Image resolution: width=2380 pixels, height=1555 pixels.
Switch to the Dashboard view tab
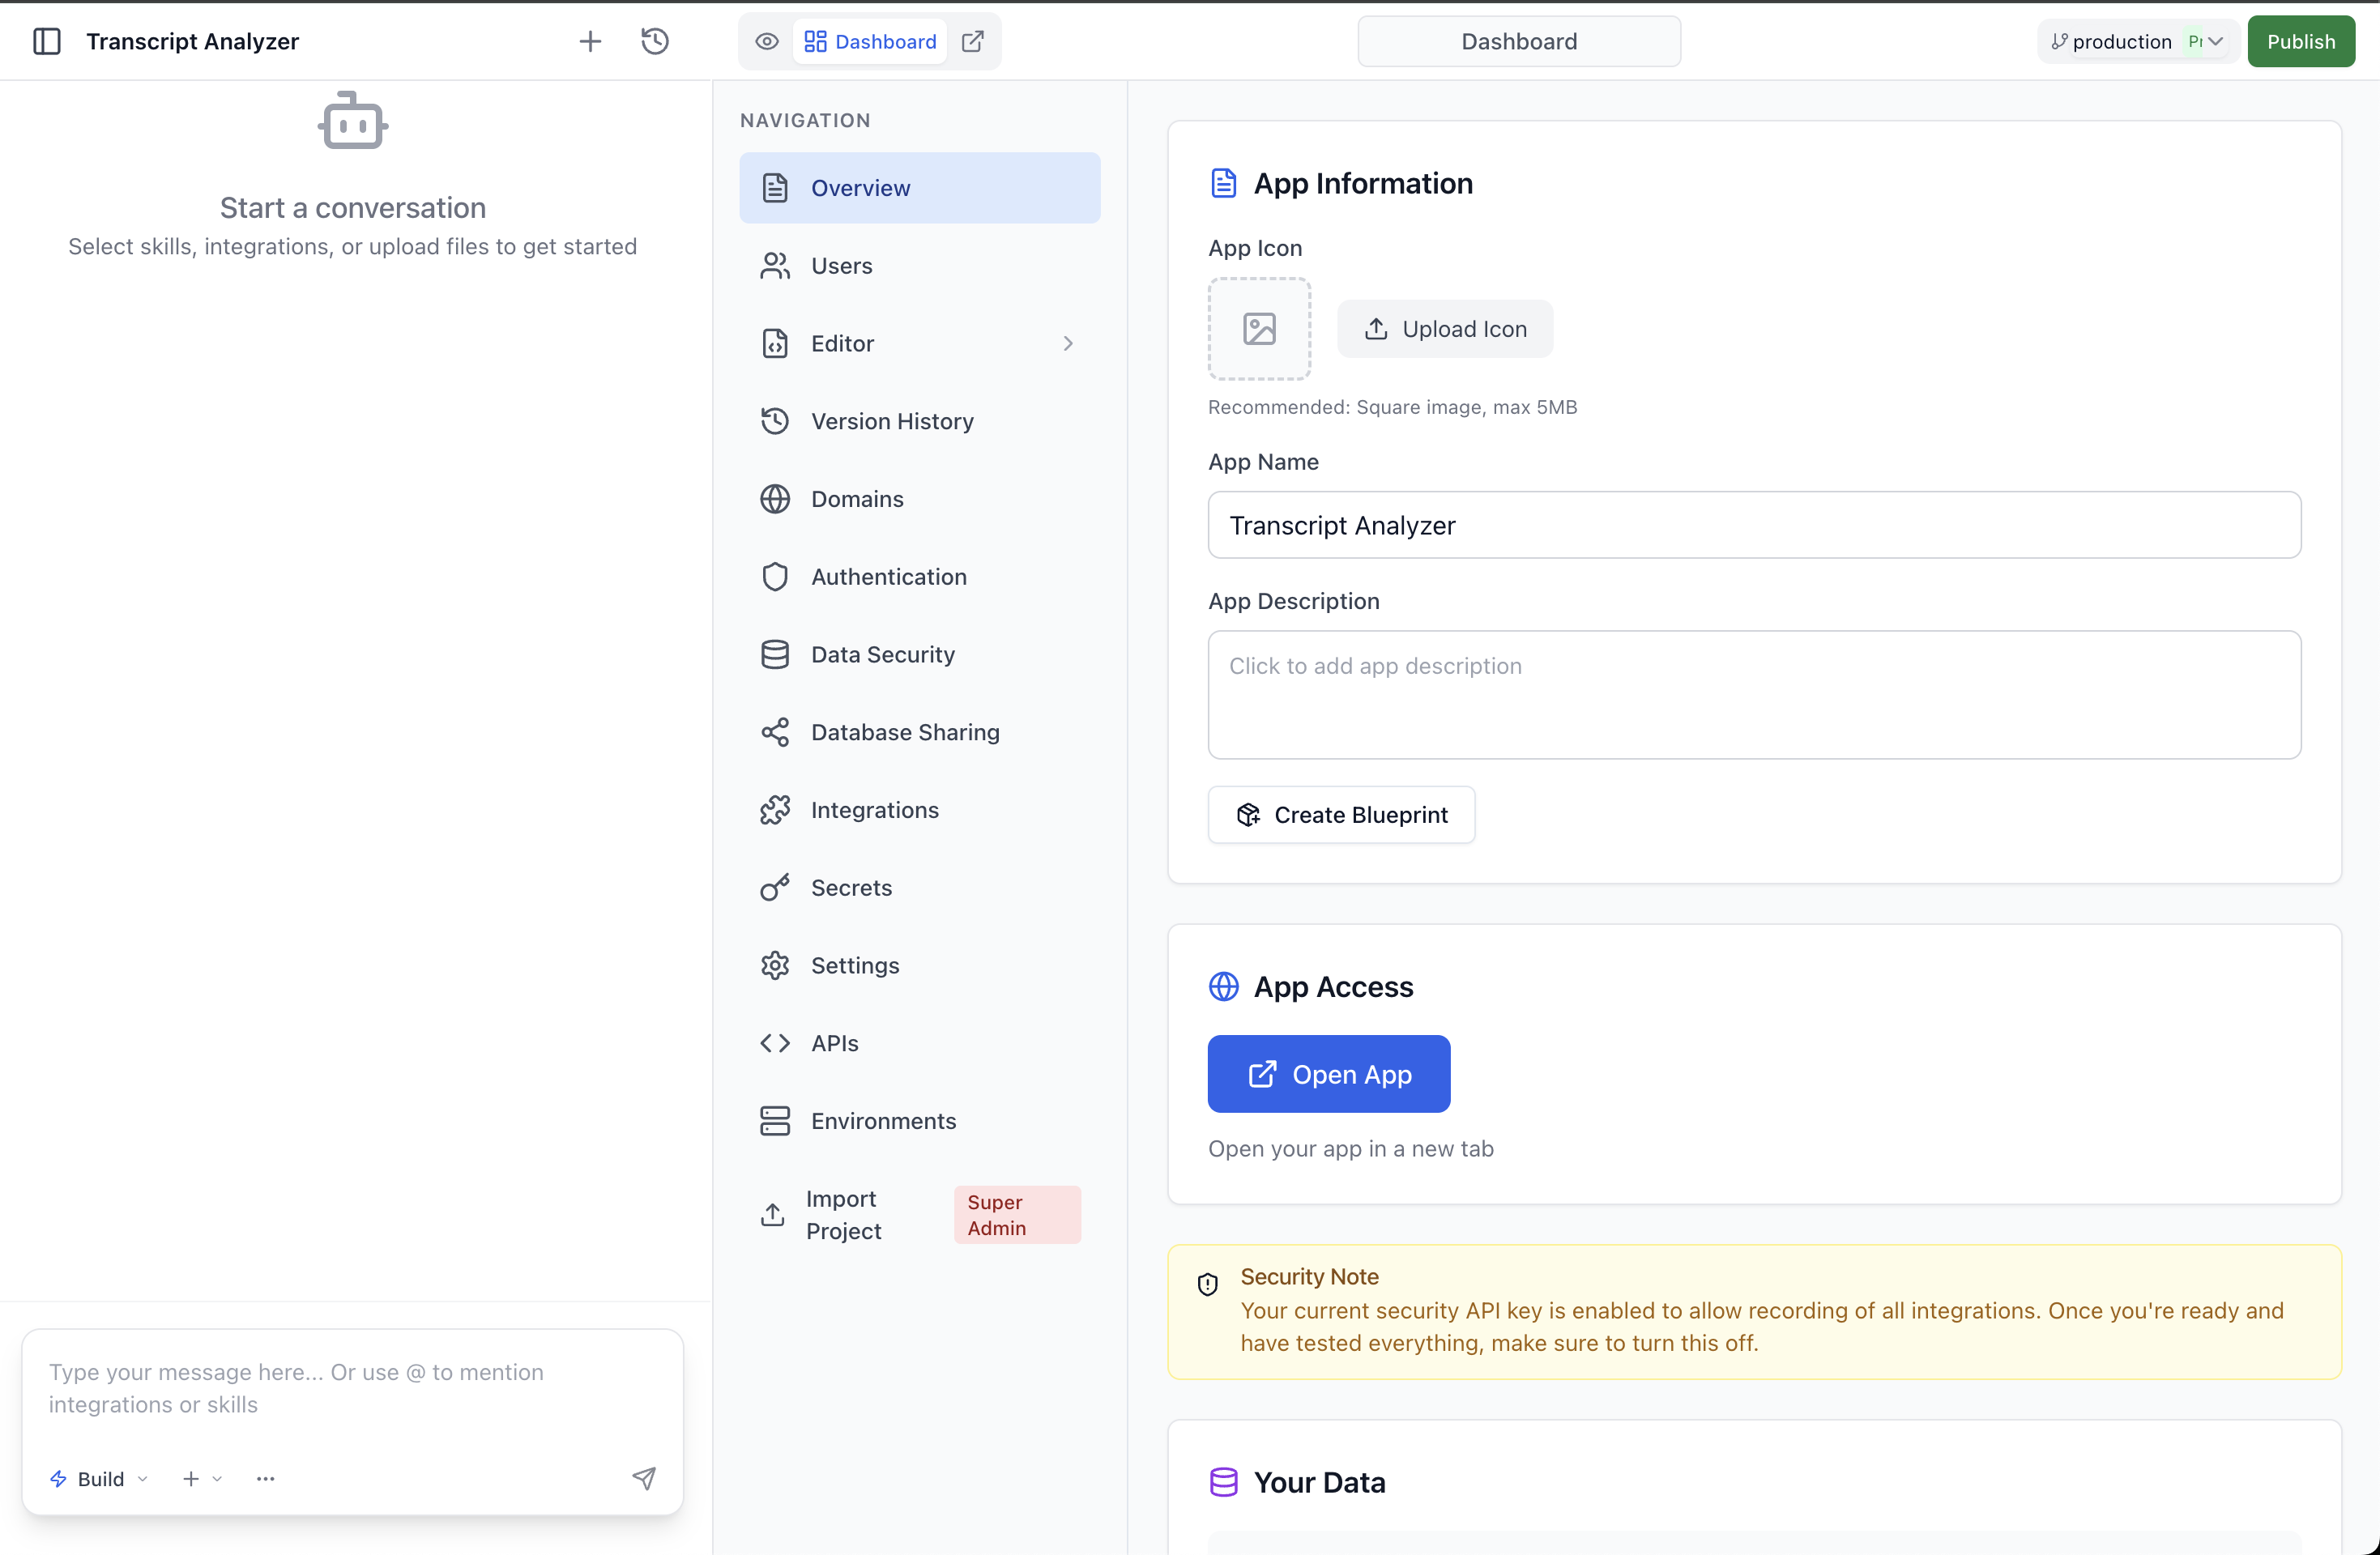tap(870, 41)
